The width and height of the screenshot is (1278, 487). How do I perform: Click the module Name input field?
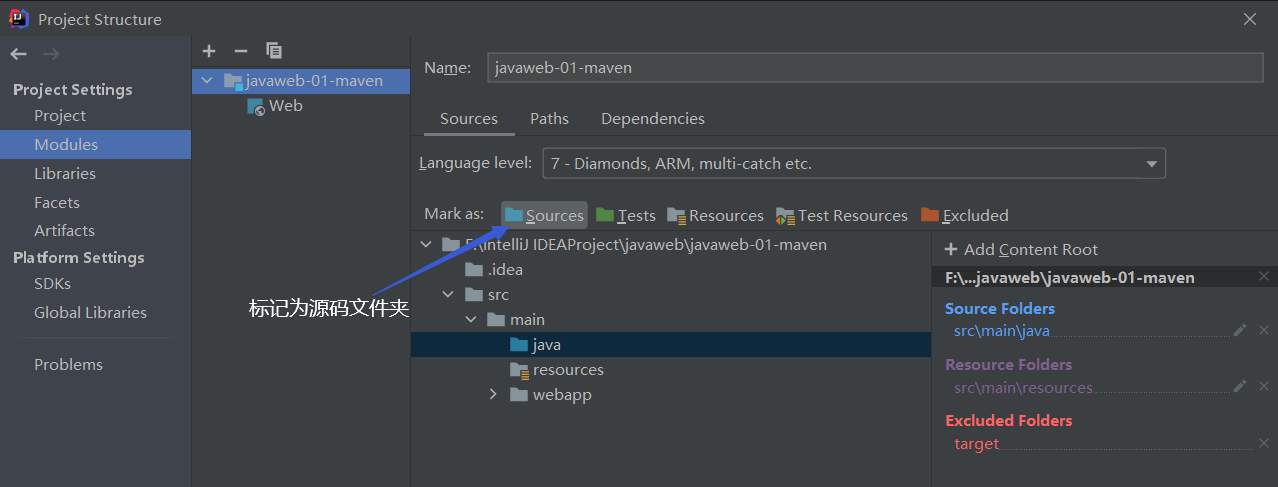(x=876, y=67)
